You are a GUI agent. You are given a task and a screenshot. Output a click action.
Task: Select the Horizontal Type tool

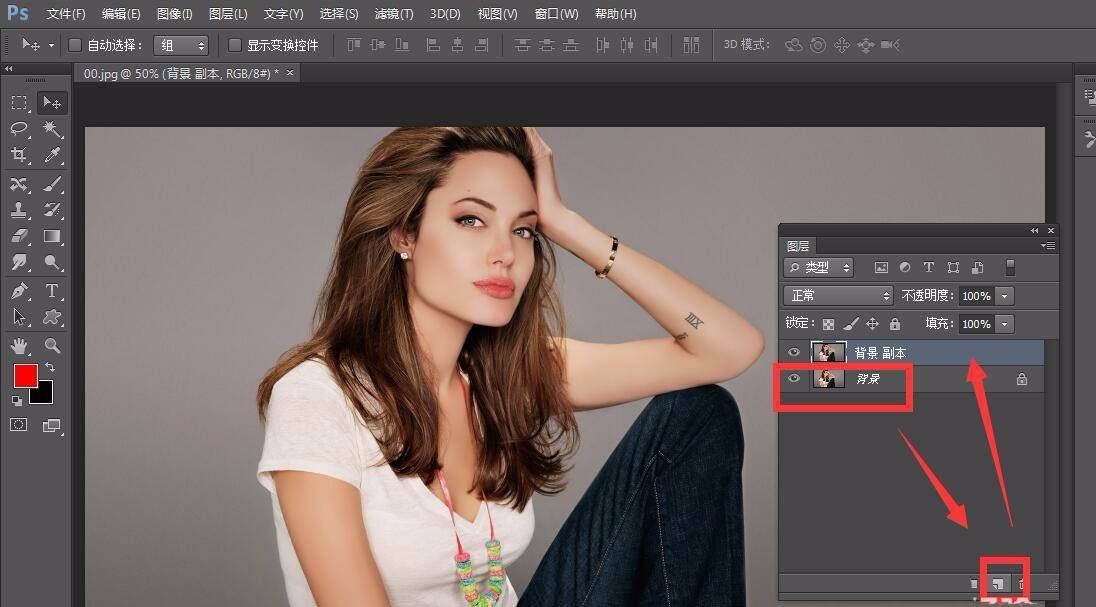point(53,290)
